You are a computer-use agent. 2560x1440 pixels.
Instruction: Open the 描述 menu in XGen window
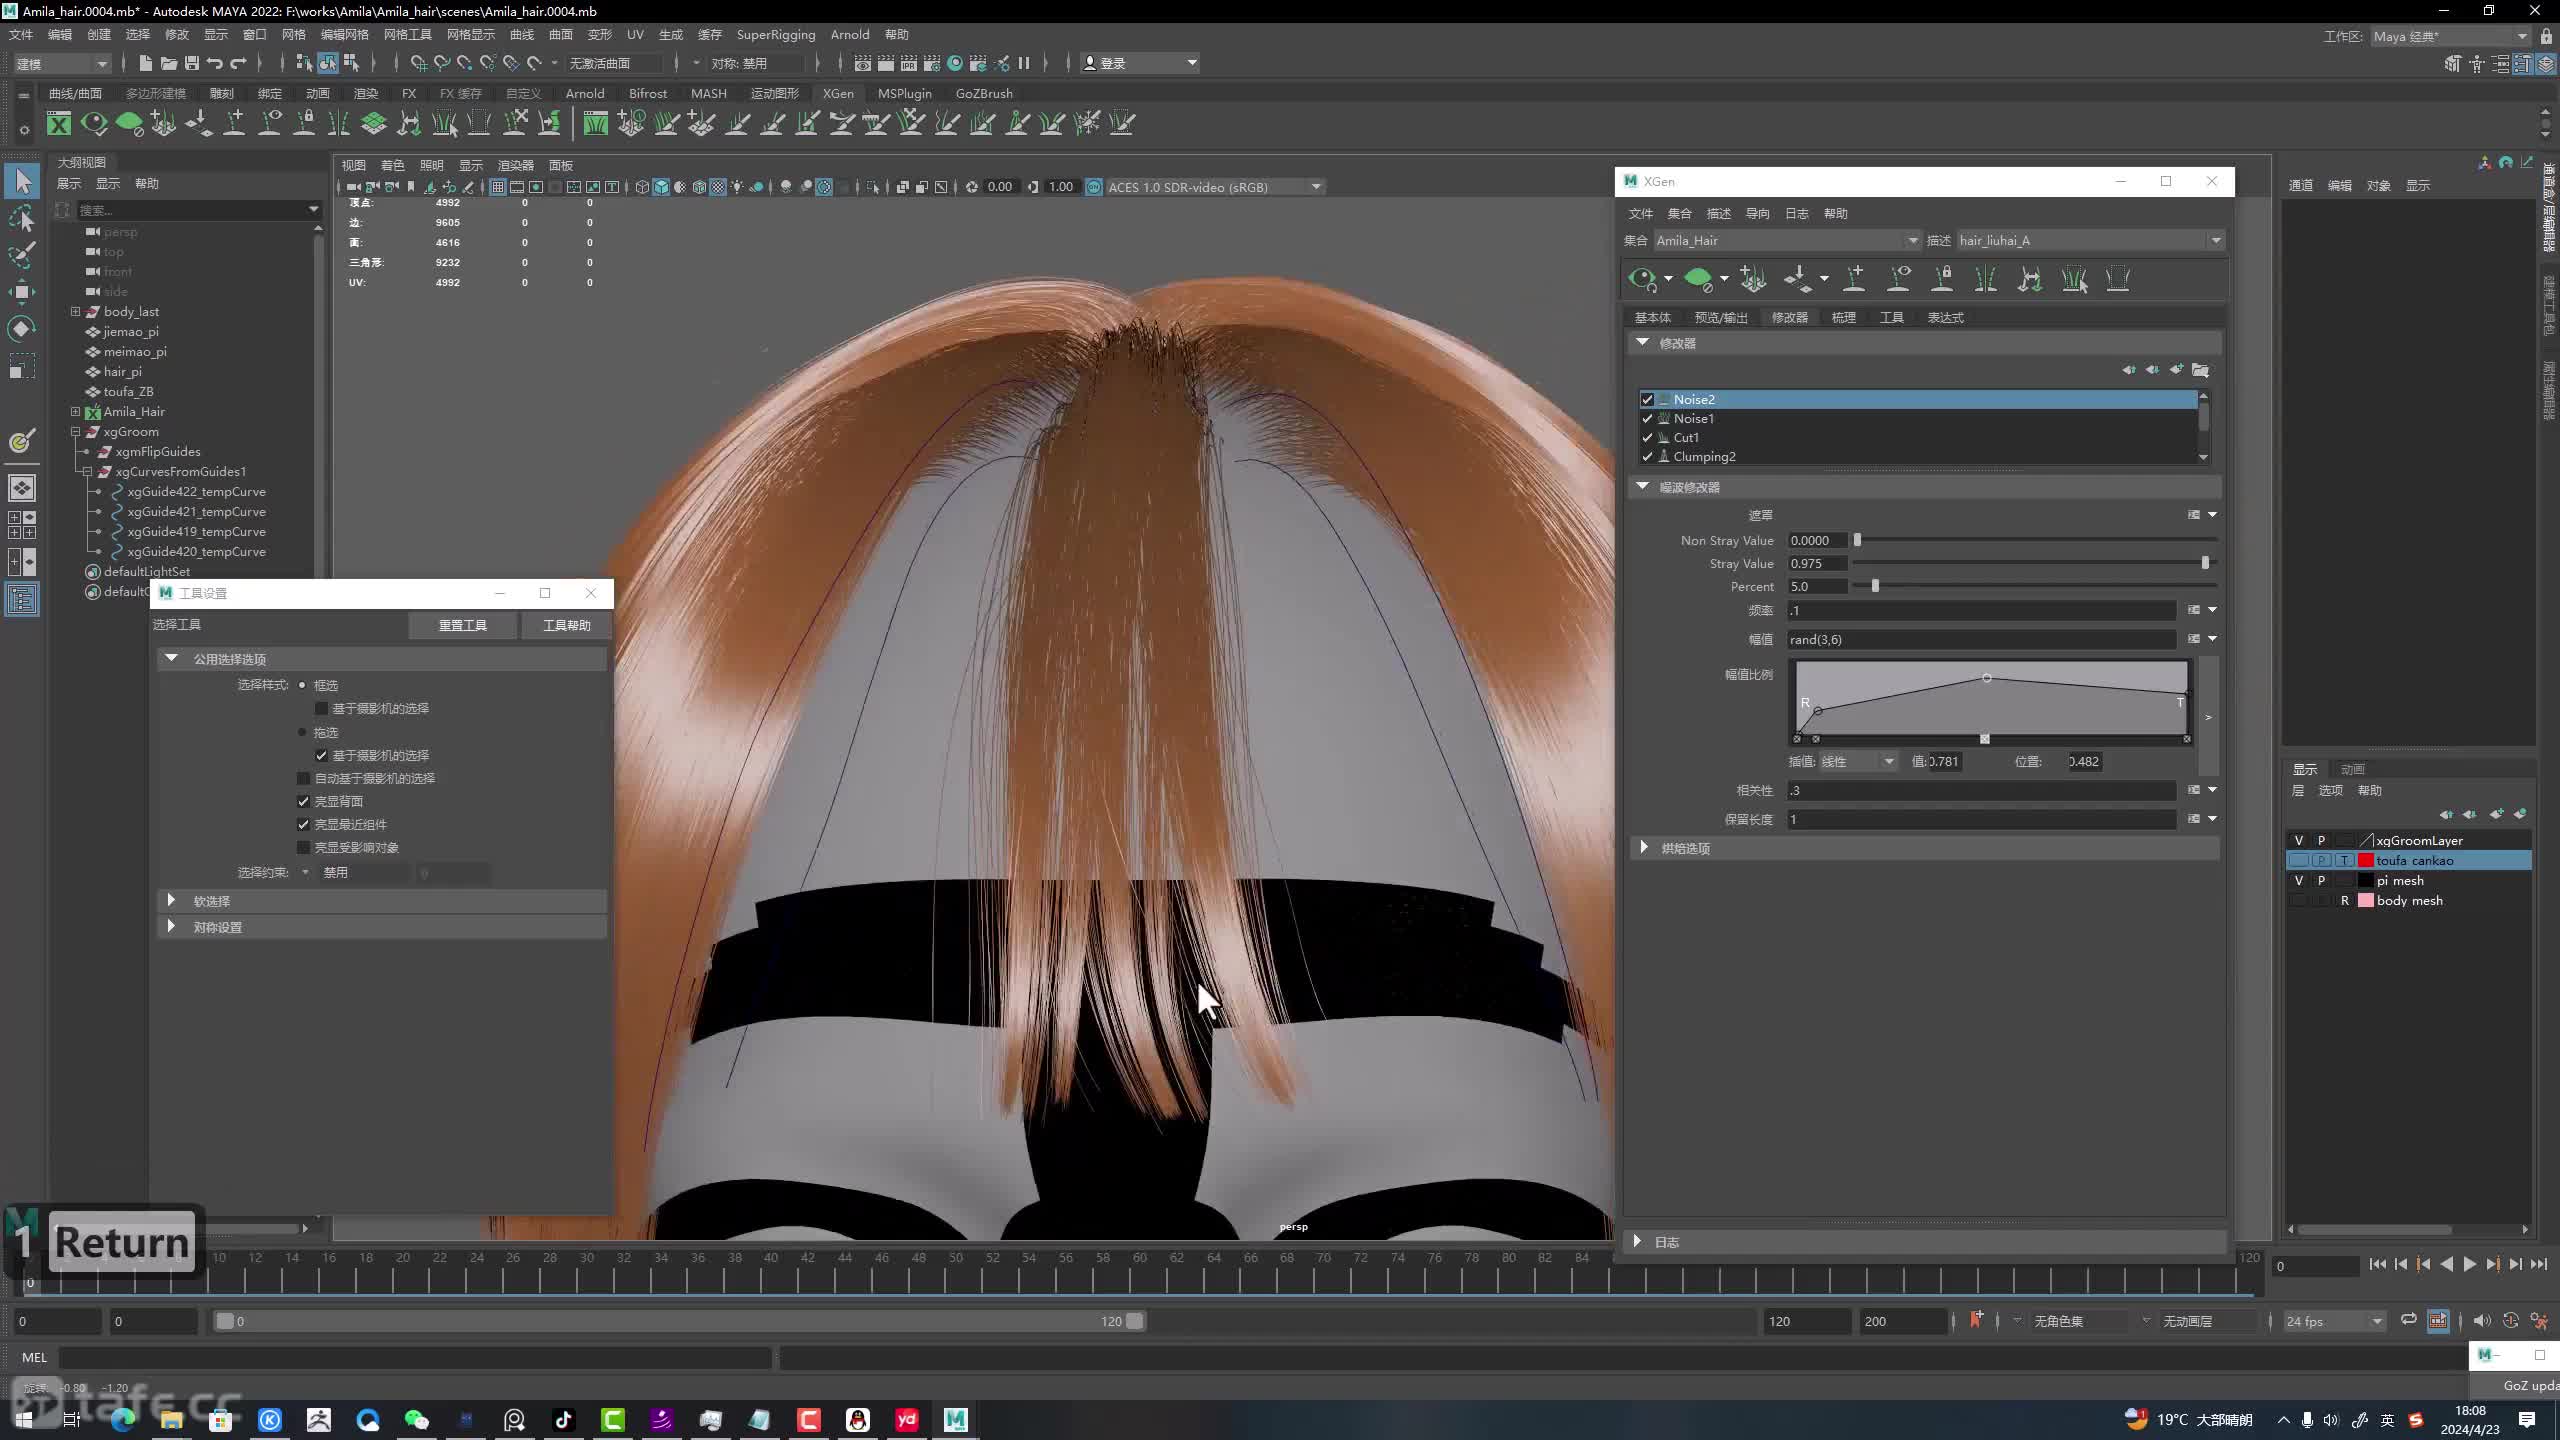point(1718,213)
